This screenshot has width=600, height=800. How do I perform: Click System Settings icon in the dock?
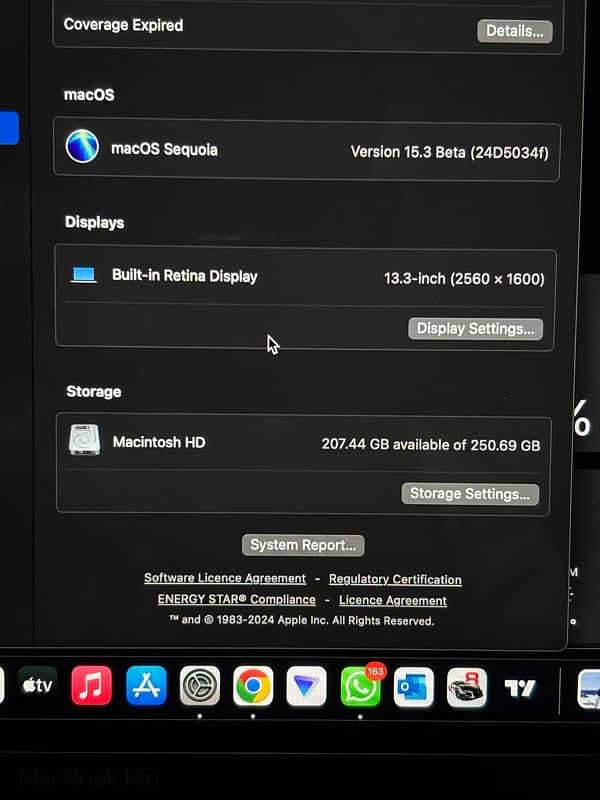pos(200,686)
